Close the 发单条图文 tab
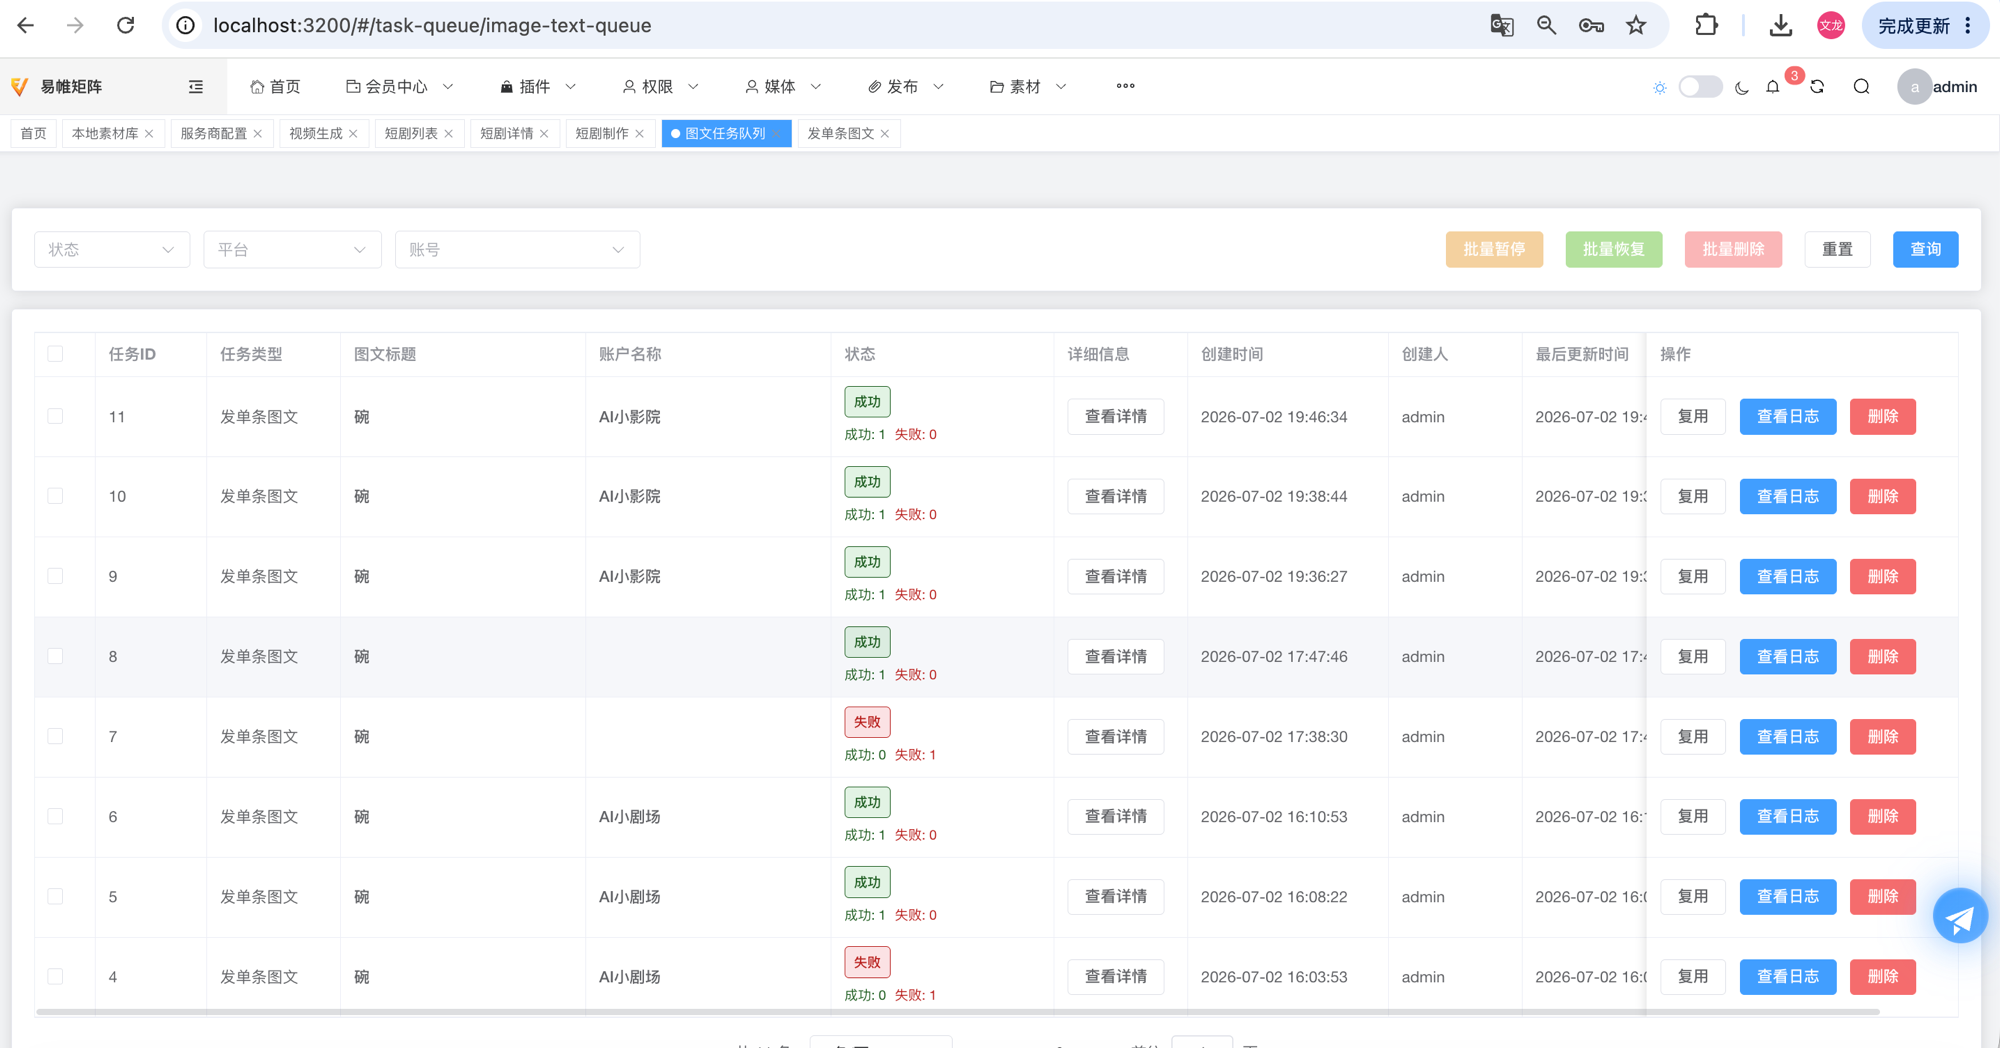The image size is (2000, 1048). pos(885,133)
